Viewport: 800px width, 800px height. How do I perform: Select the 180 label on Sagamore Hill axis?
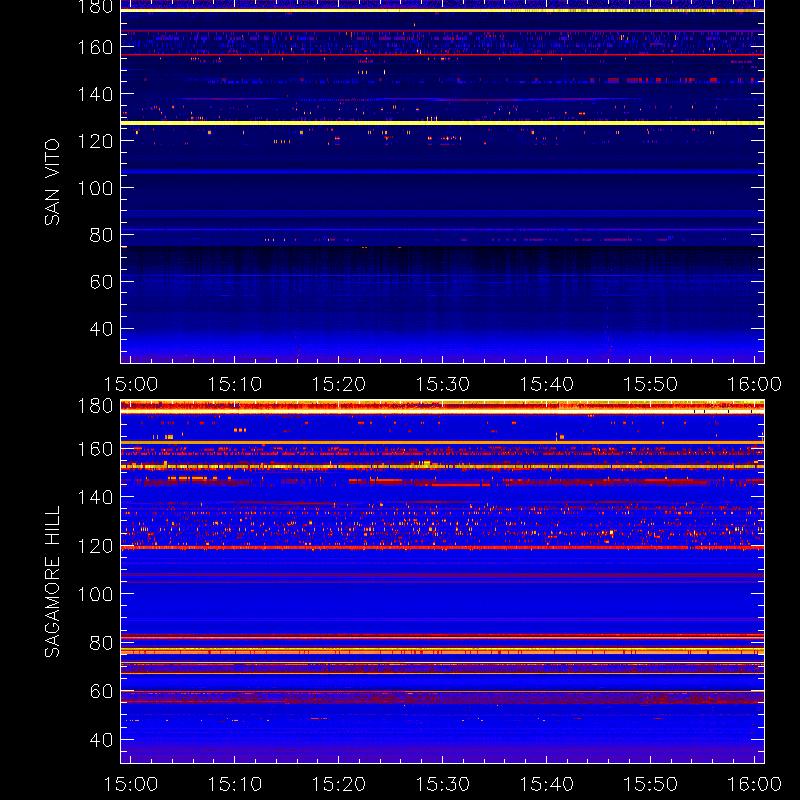point(95,406)
